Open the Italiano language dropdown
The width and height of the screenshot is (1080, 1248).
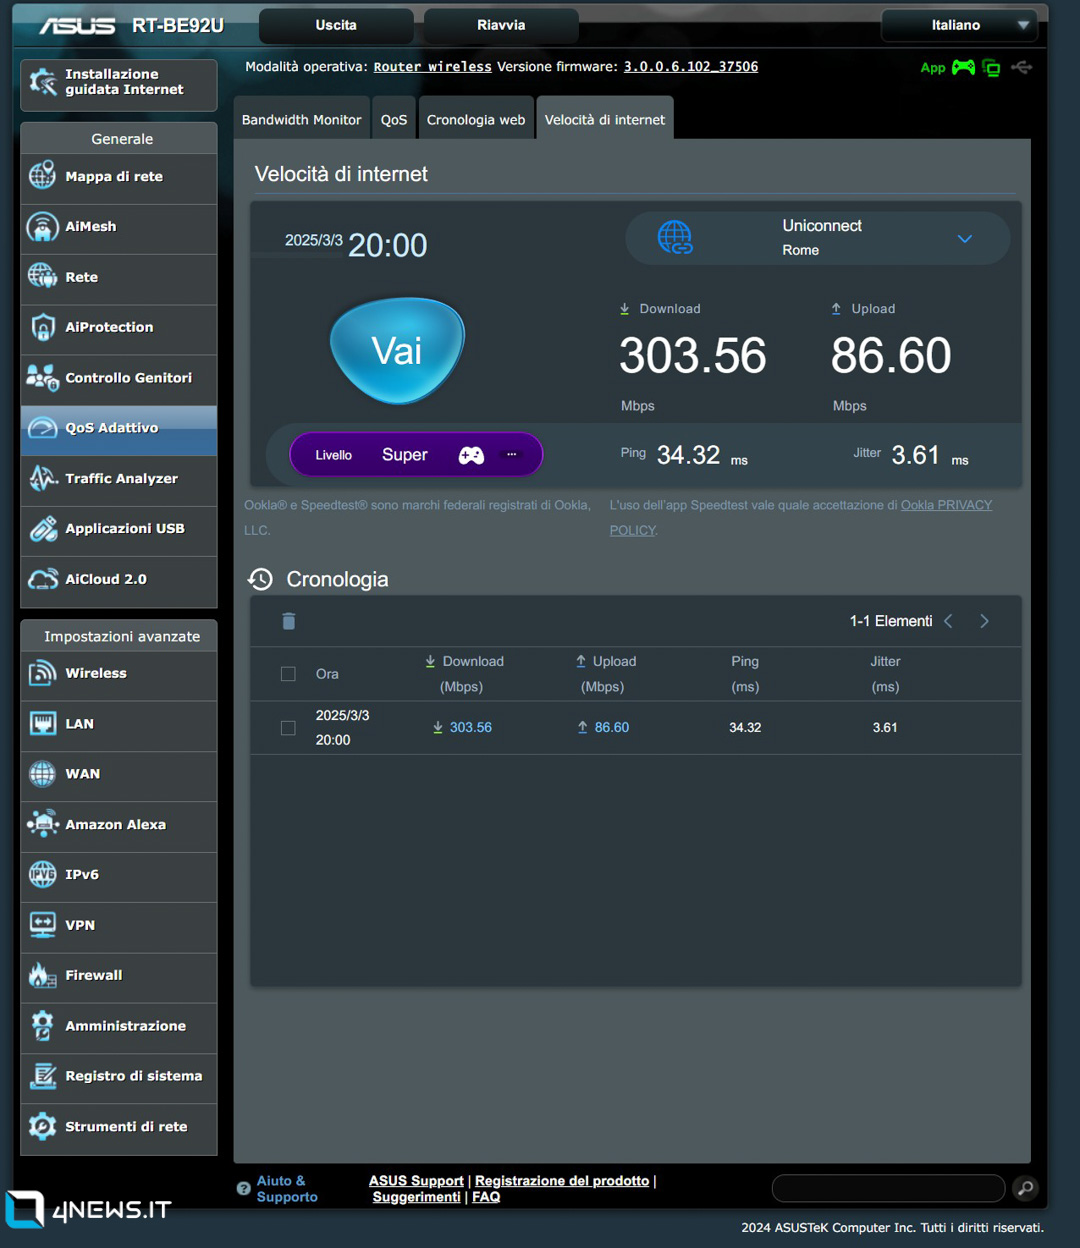click(959, 25)
